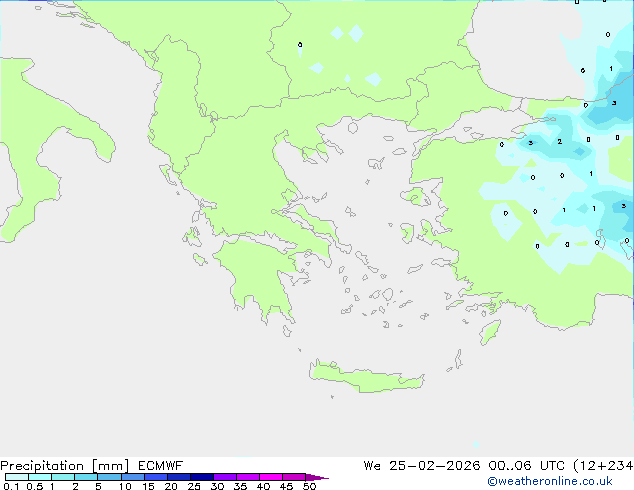The height and width of the screenshot is (490, 634).
Task: Click the legend value '10'
Action: tap(125, 486)
